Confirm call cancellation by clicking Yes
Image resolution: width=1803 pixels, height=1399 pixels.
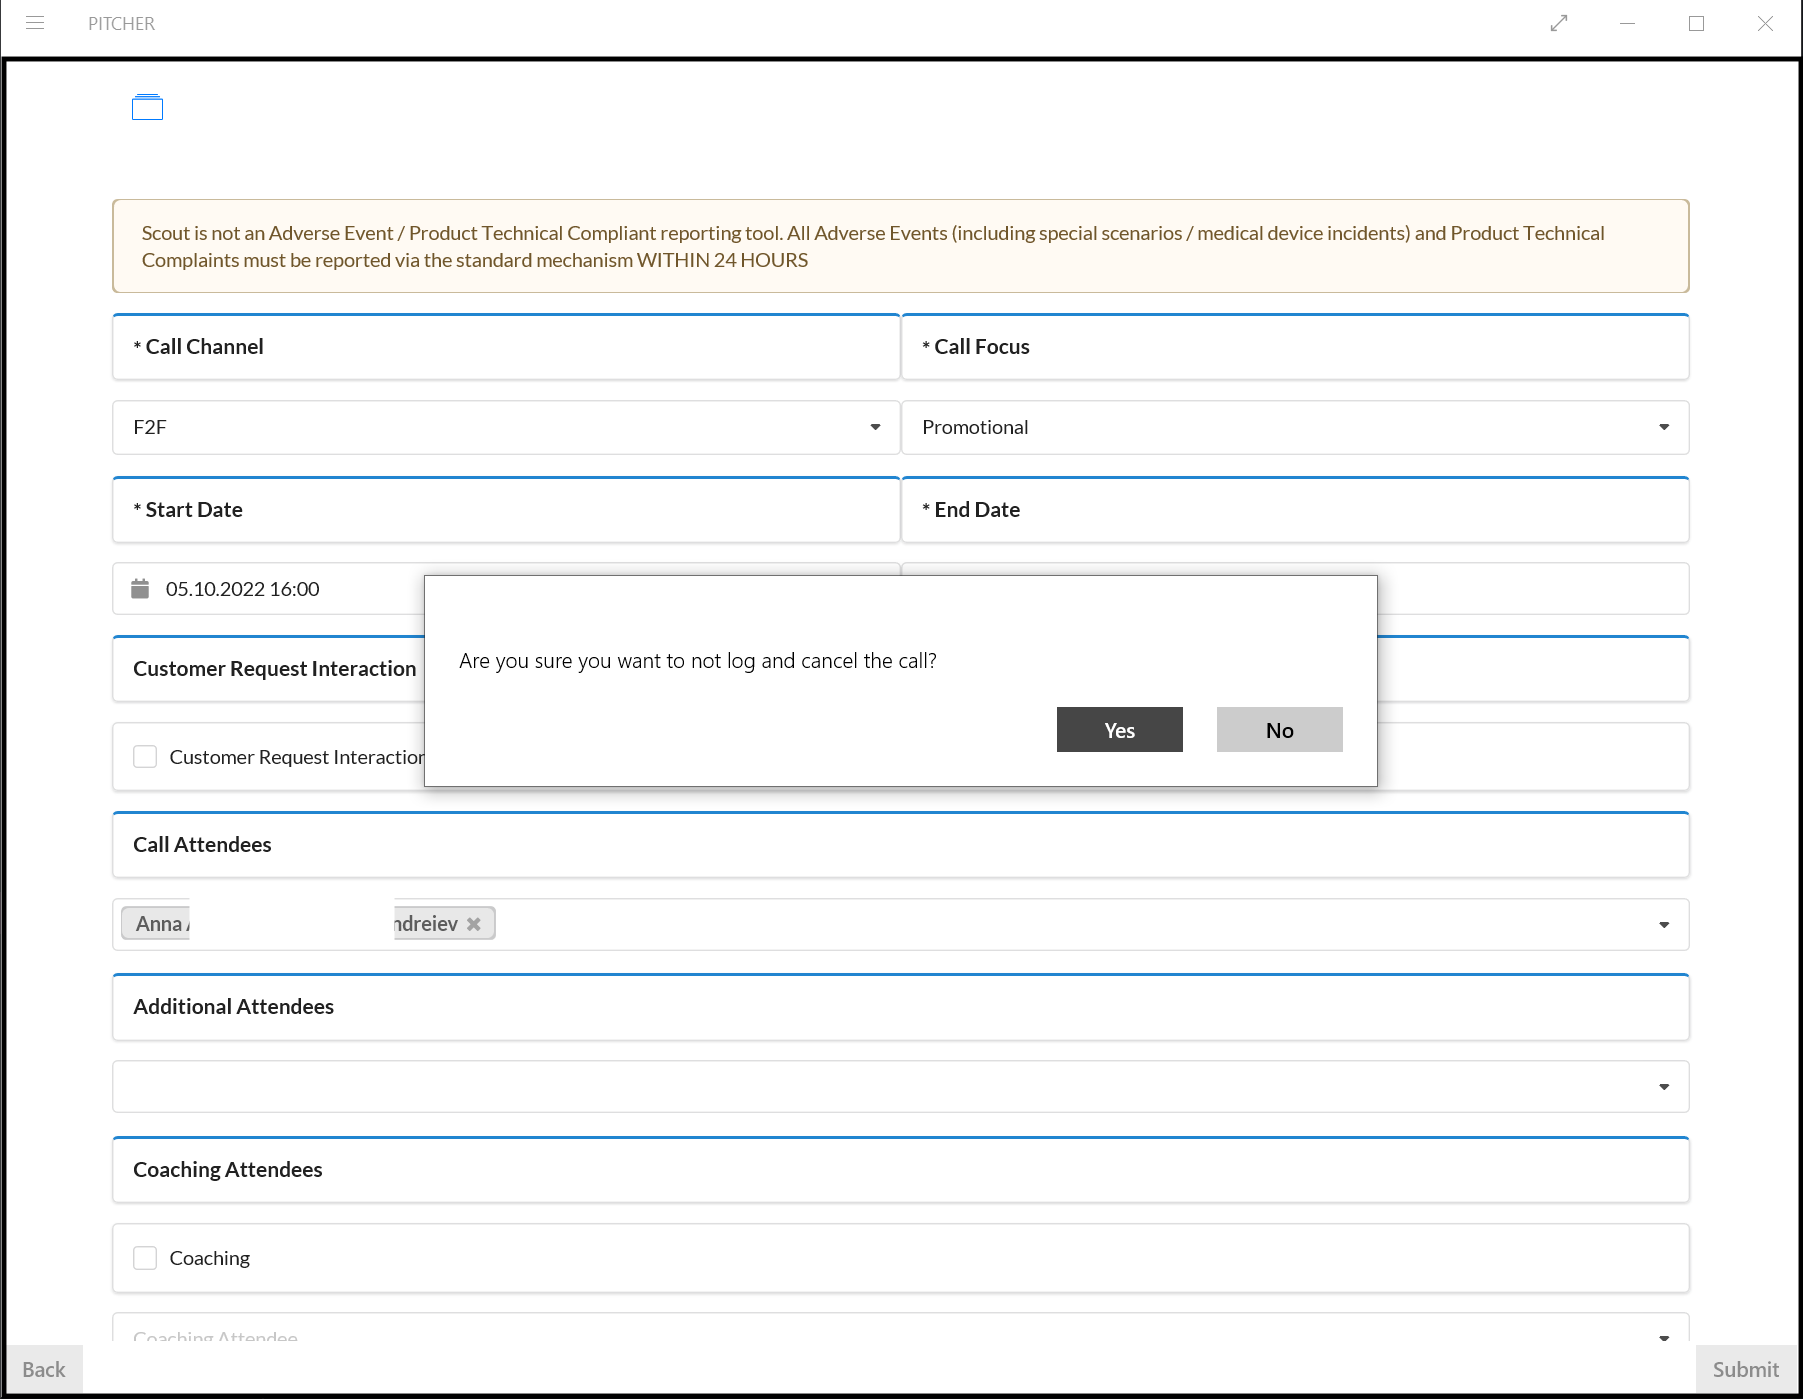click(1119, 730)
